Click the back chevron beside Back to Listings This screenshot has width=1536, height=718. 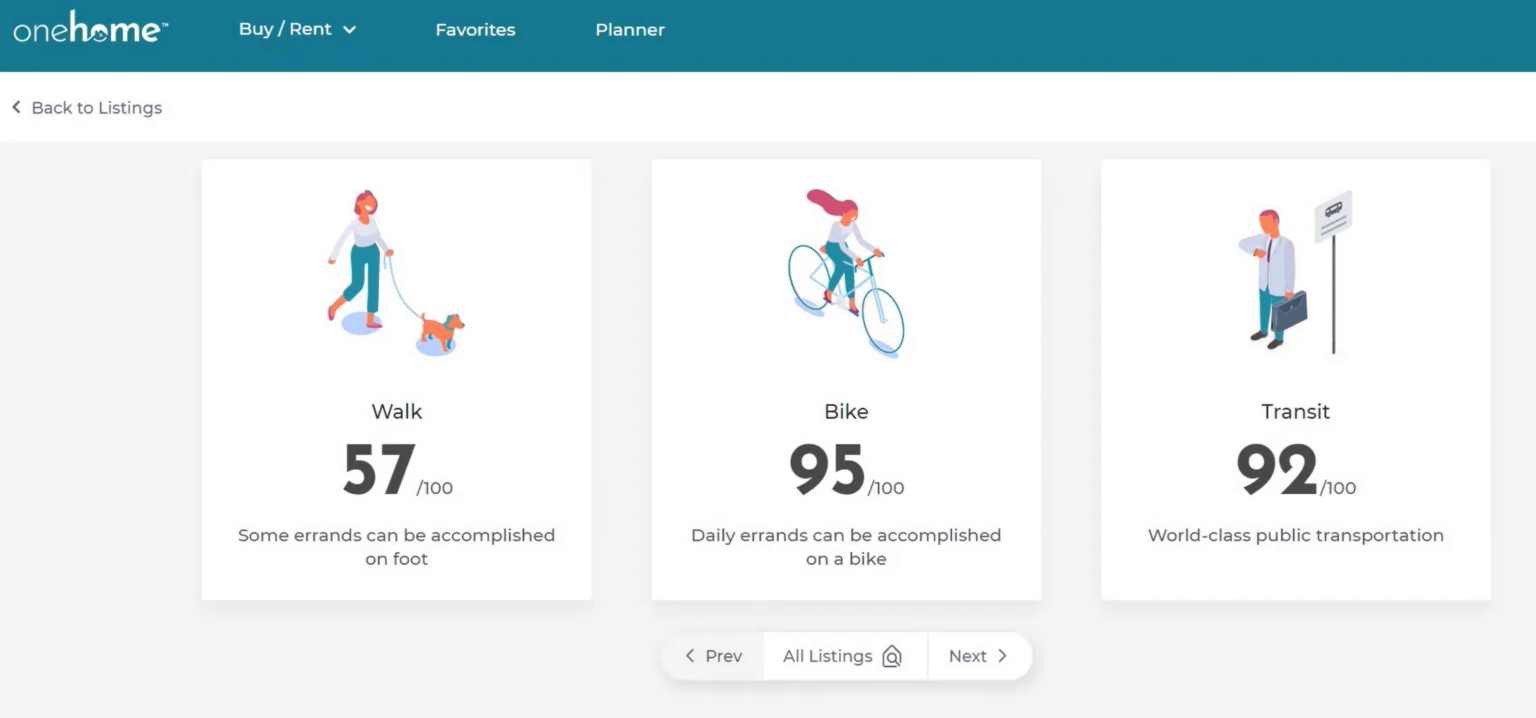[x=17, y=107]
